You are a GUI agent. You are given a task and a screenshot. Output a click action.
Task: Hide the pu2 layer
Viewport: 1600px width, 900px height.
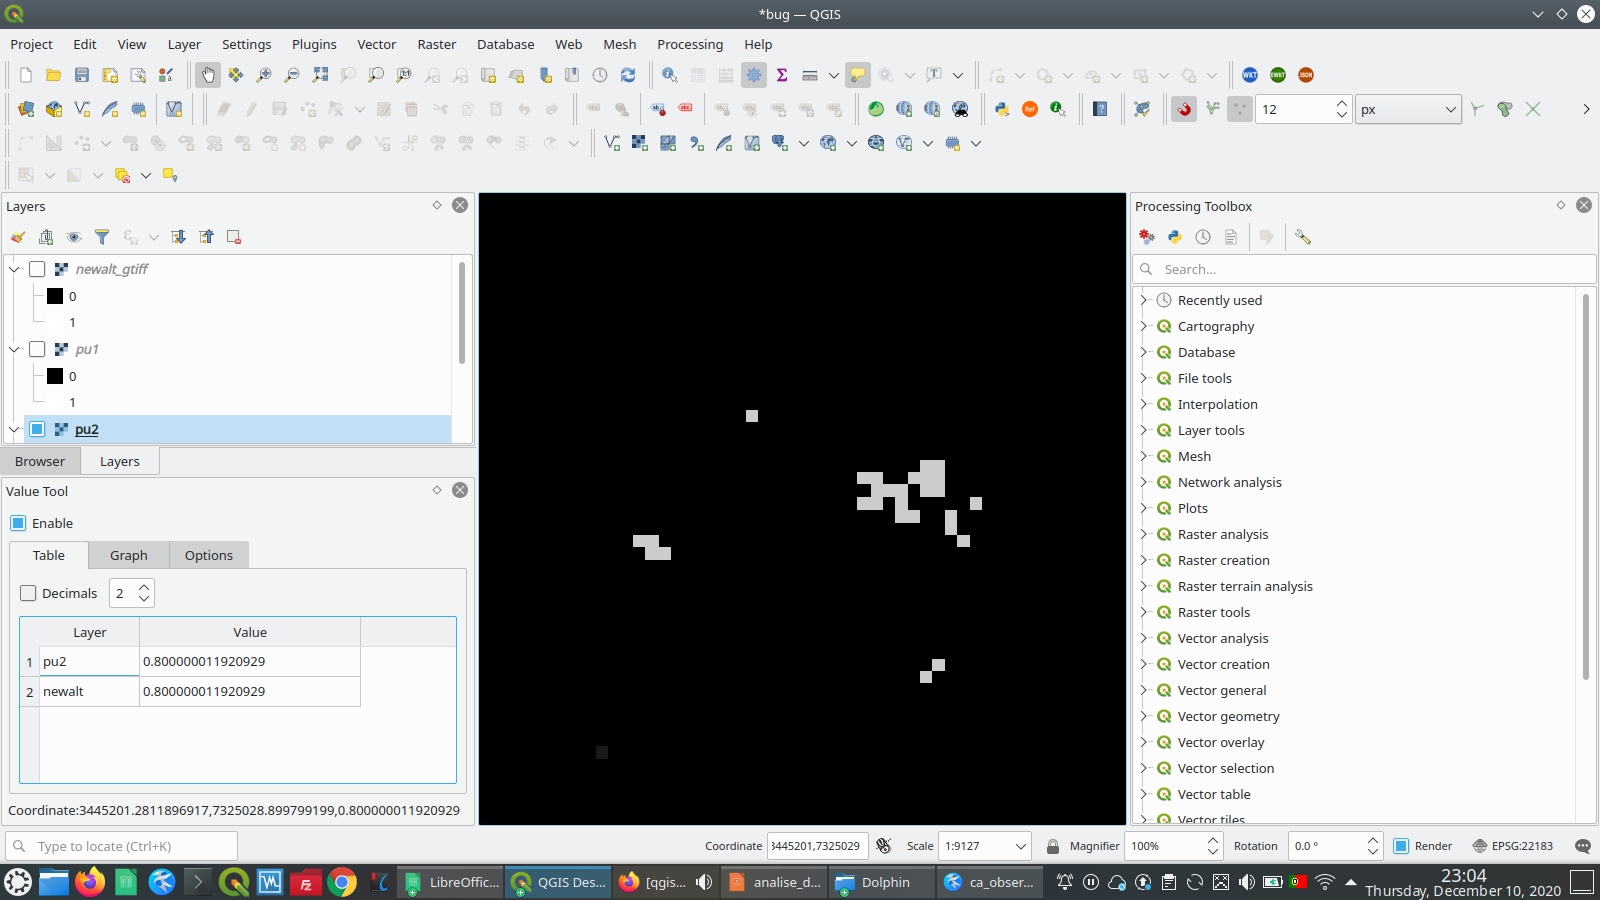tap(37, 429)
